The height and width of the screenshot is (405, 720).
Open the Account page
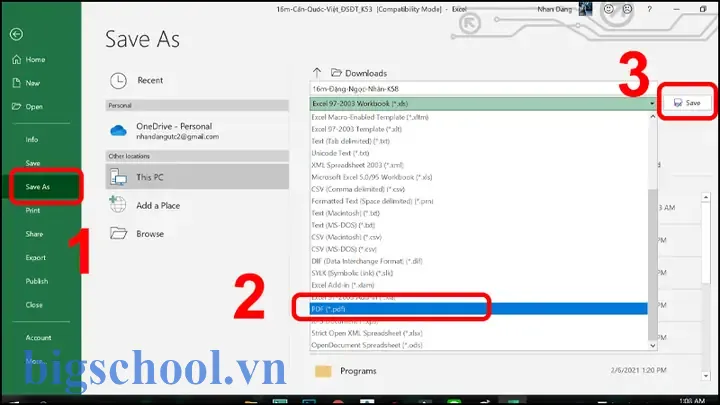click(x=39, y=338)
